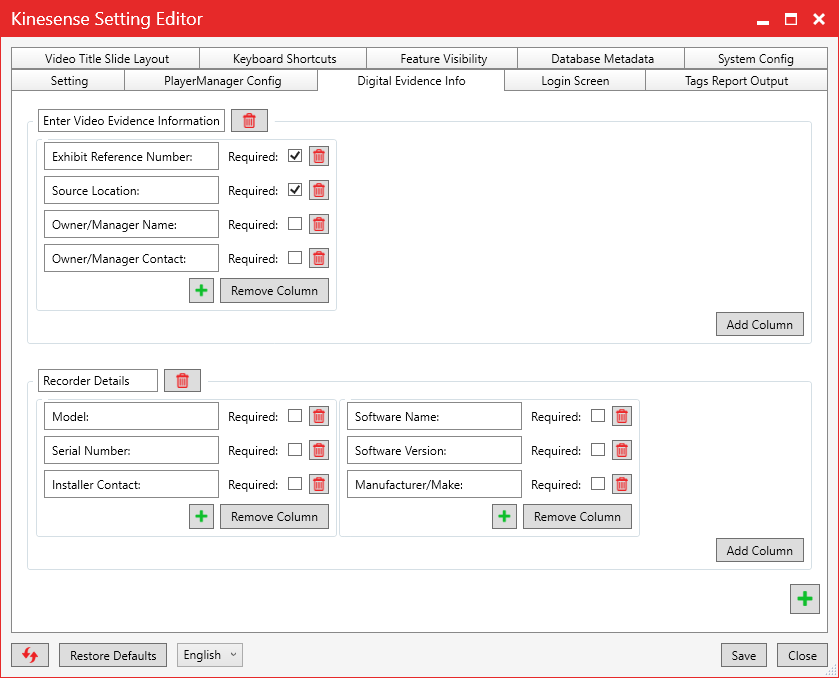839x678 pixels.
Task: Delete the Enter Video Evidence Information group
Action: [x=249, y=121]
